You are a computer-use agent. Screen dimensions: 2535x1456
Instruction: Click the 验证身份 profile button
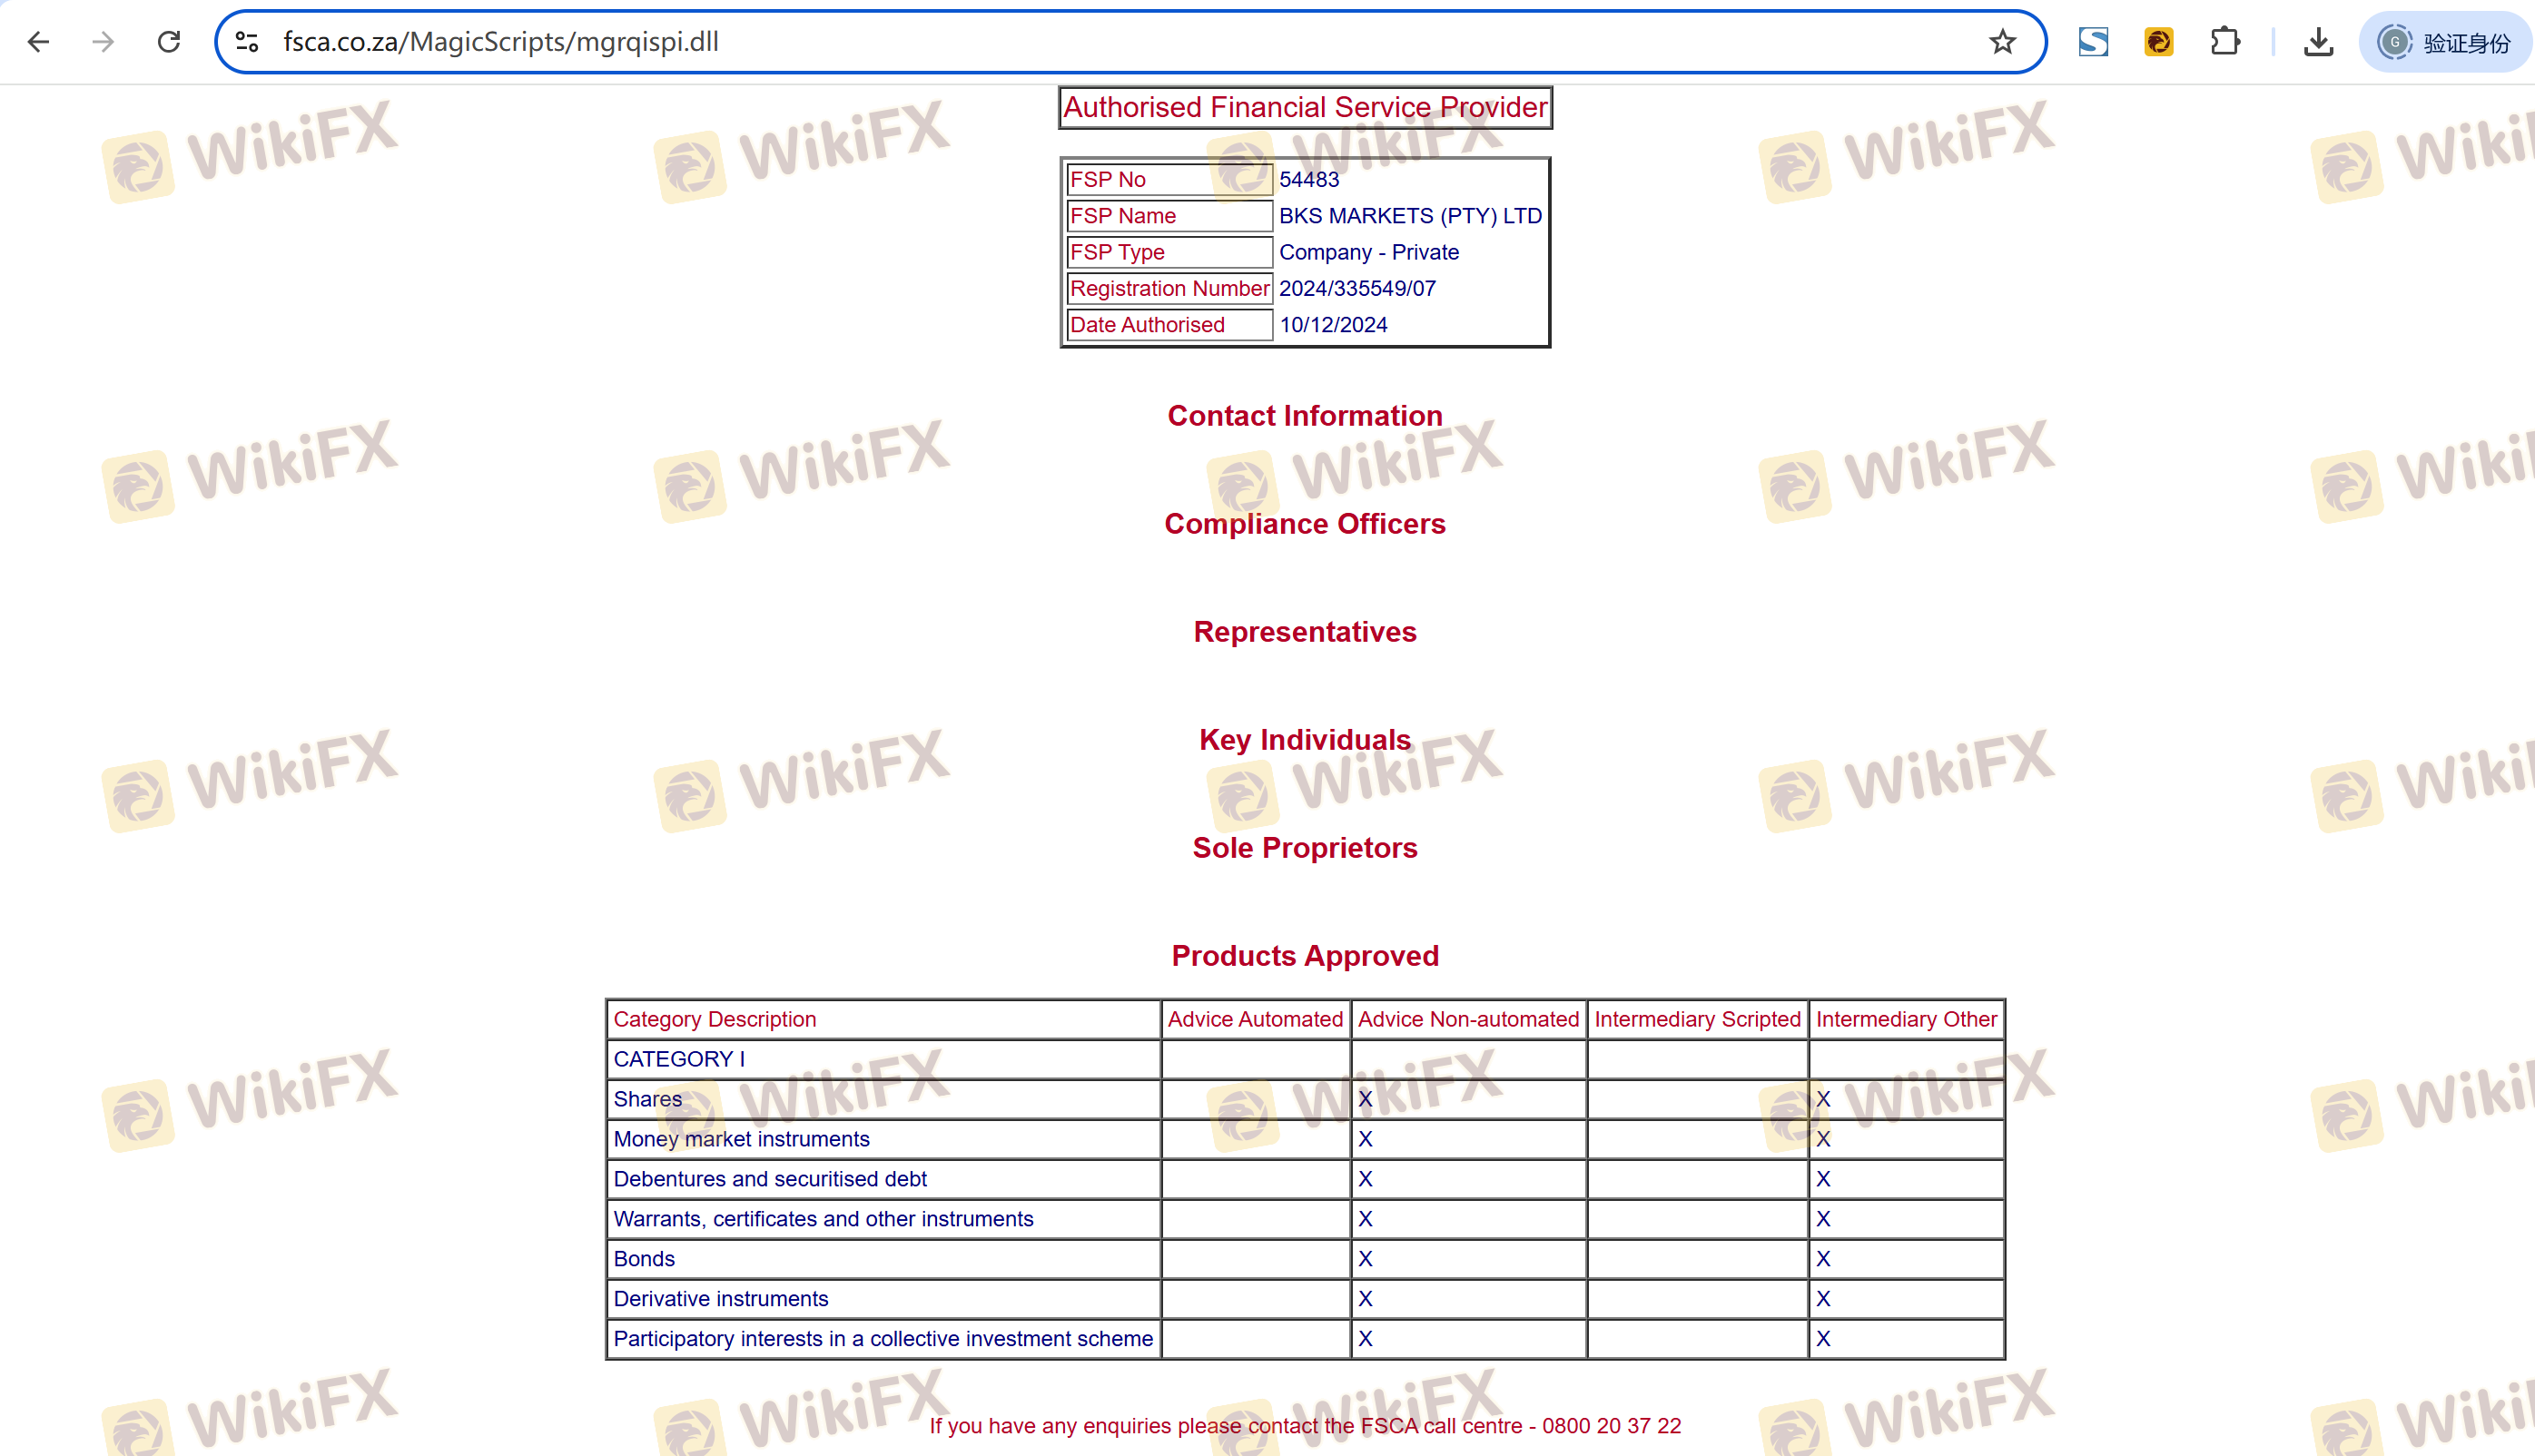pos(2445,42)
